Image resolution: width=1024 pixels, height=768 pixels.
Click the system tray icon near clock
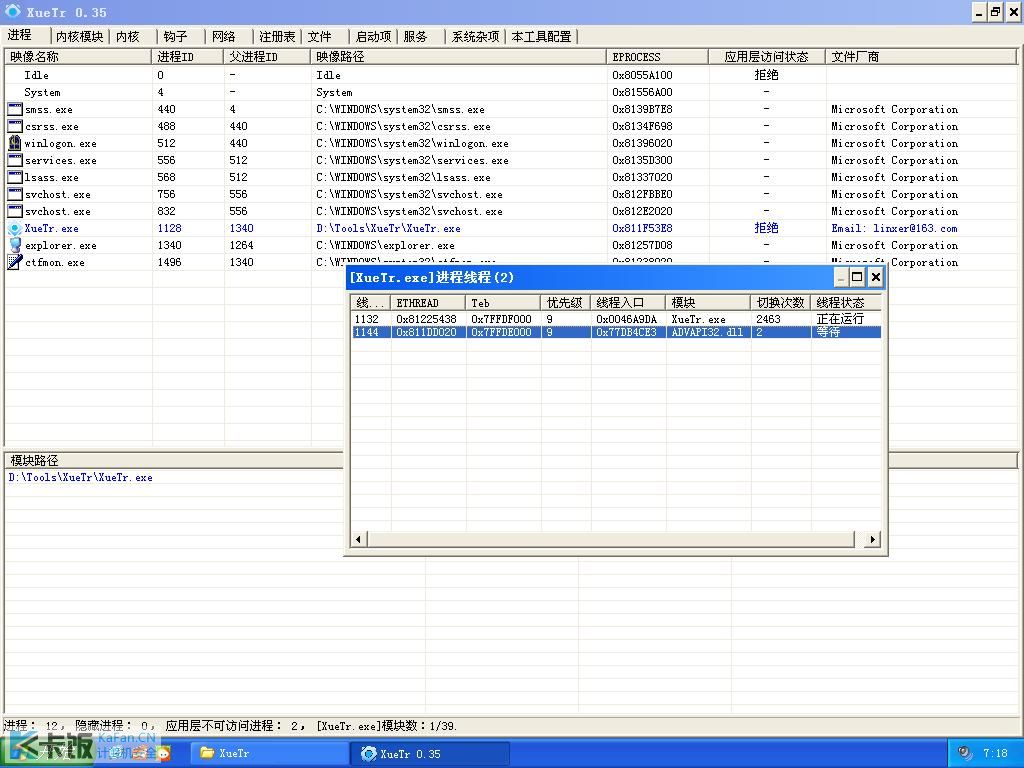tap(965, 753)
